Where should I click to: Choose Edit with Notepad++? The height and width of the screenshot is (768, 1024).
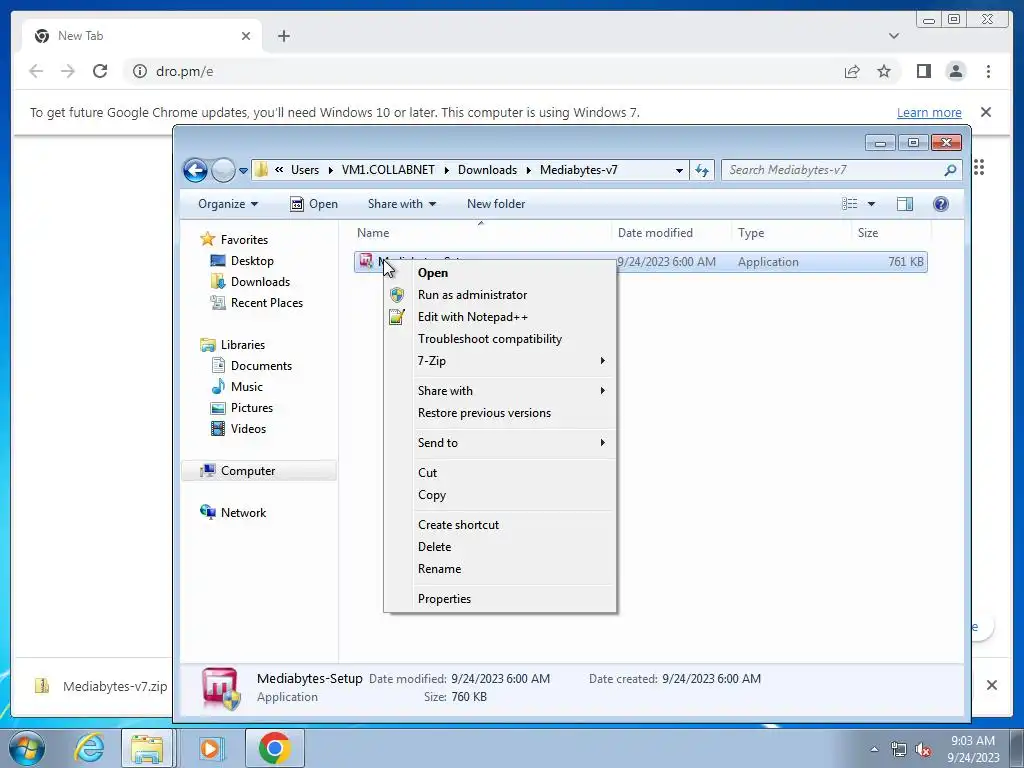pos(500,317)
